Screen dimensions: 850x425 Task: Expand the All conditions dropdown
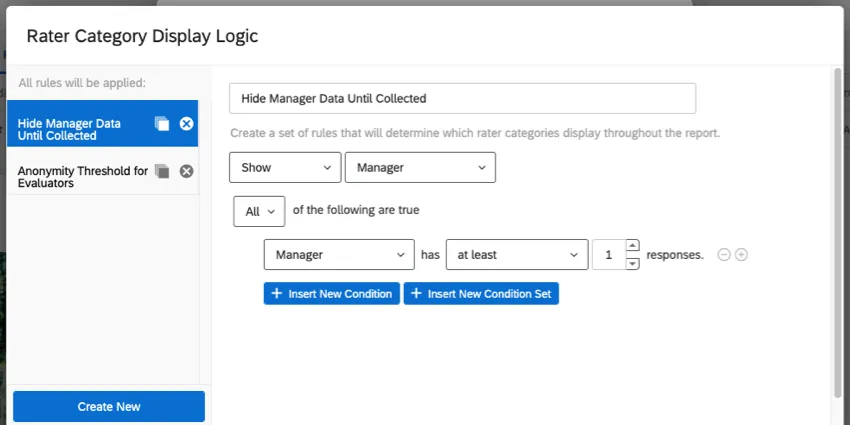pos(259,211)
